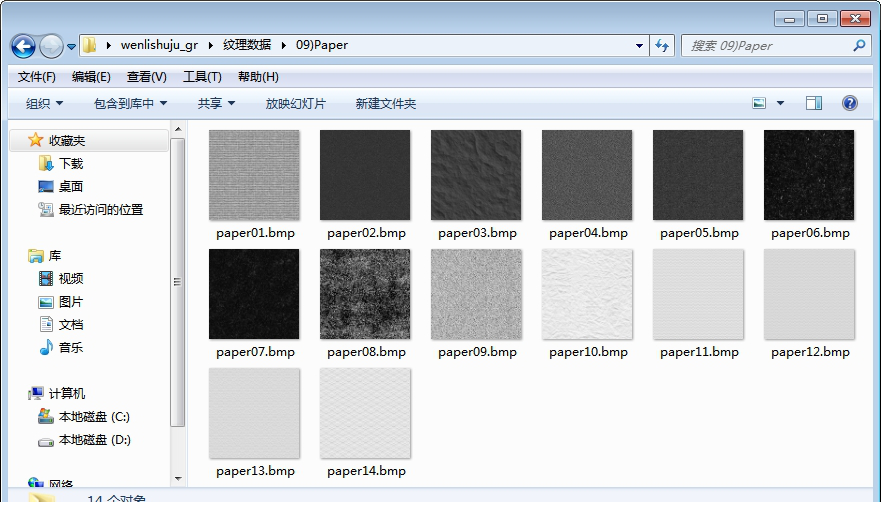The image size is (881, 522).
Task: Select paper04.bmp thumbnail
Action: [x=587, y=175]
